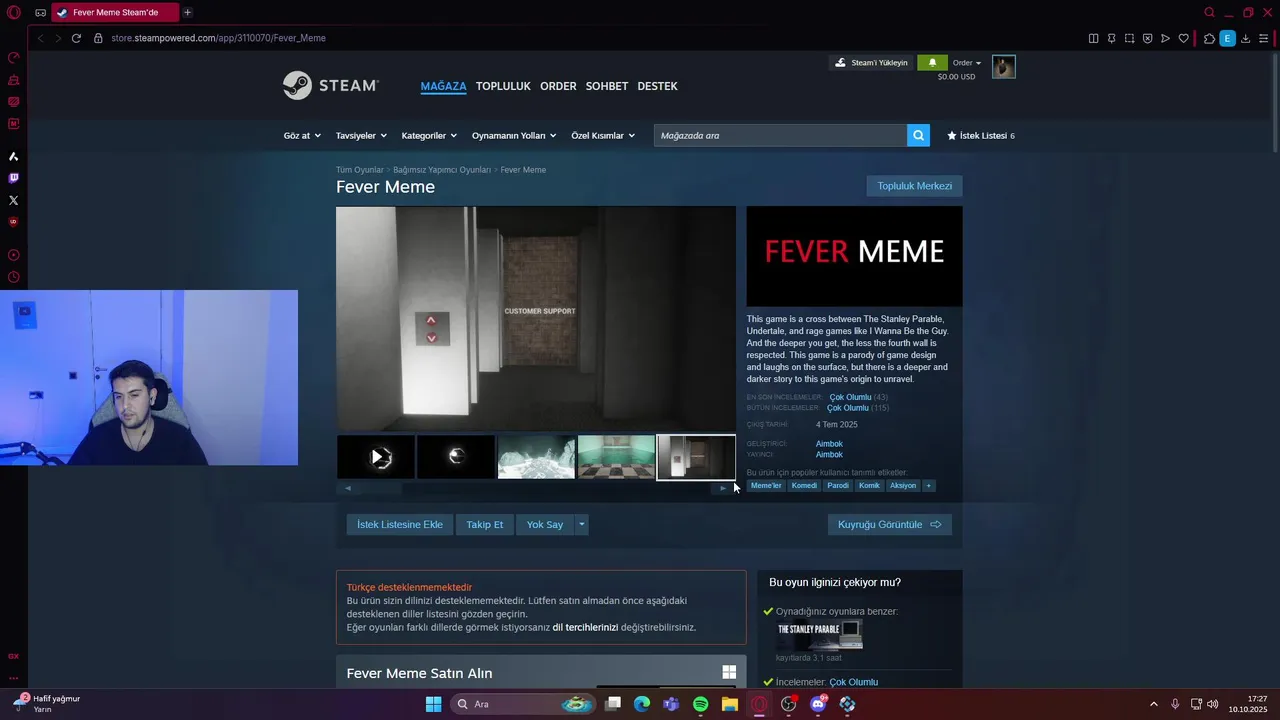Open the easy setup sliders icon
The image size is (1280, 720).
tap(1264, 38)
